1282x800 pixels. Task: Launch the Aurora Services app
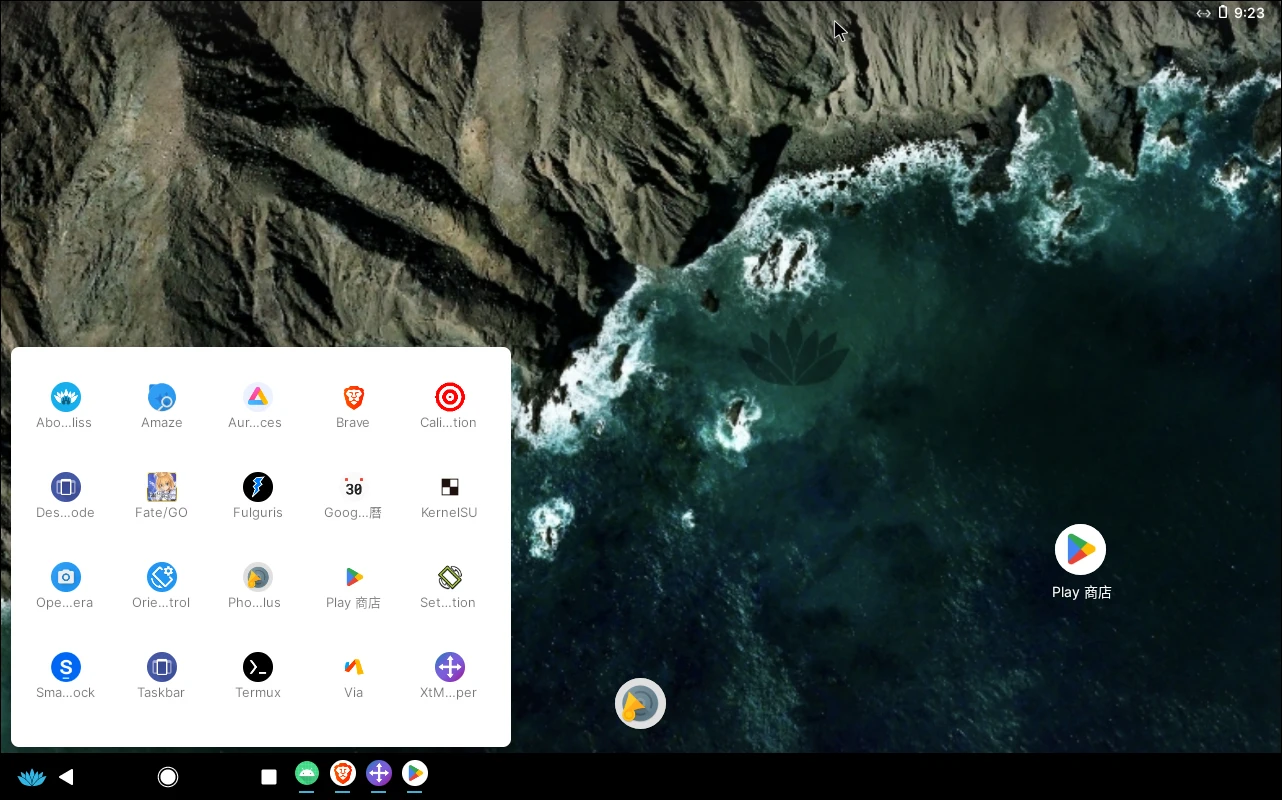point(258,398)
